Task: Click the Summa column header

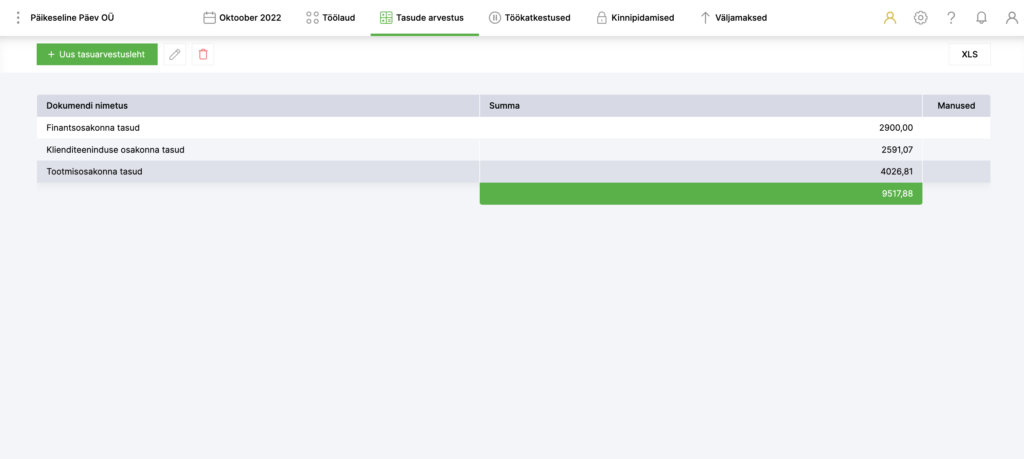Action: pos(701,106)
